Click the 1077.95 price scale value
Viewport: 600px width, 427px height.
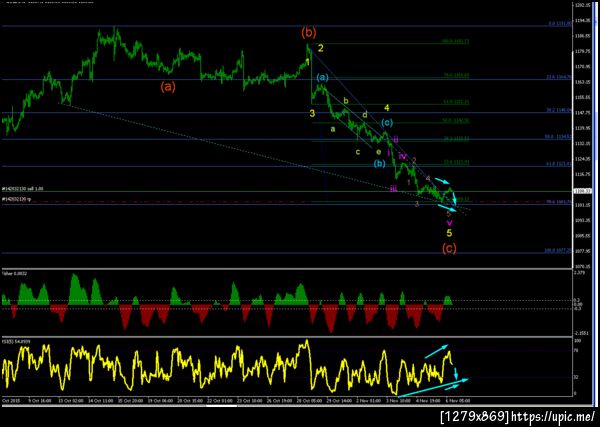coord(581,251)
